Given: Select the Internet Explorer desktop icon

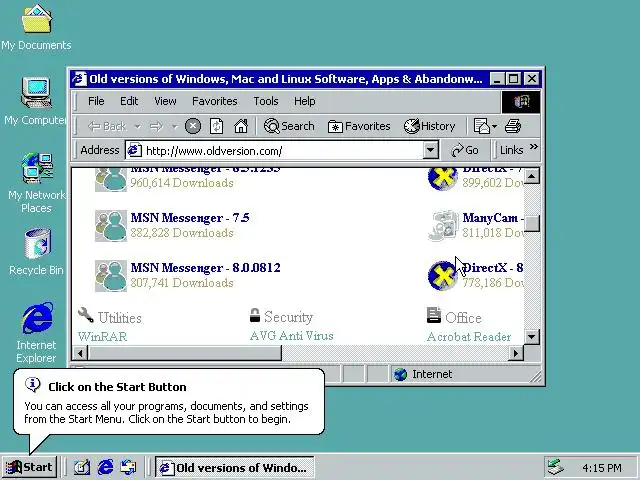Looking at the screenshot, I should 36,332.
